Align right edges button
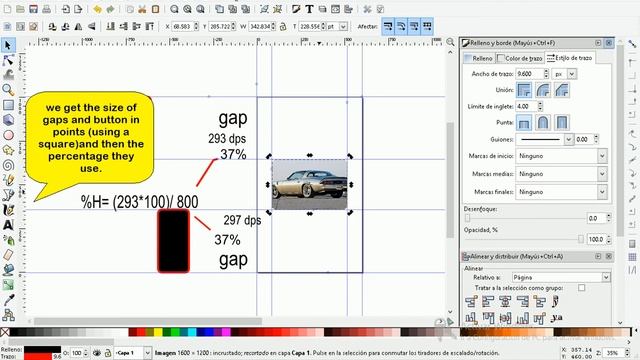This screenshot has width=640, height=360. pos(523,302)
